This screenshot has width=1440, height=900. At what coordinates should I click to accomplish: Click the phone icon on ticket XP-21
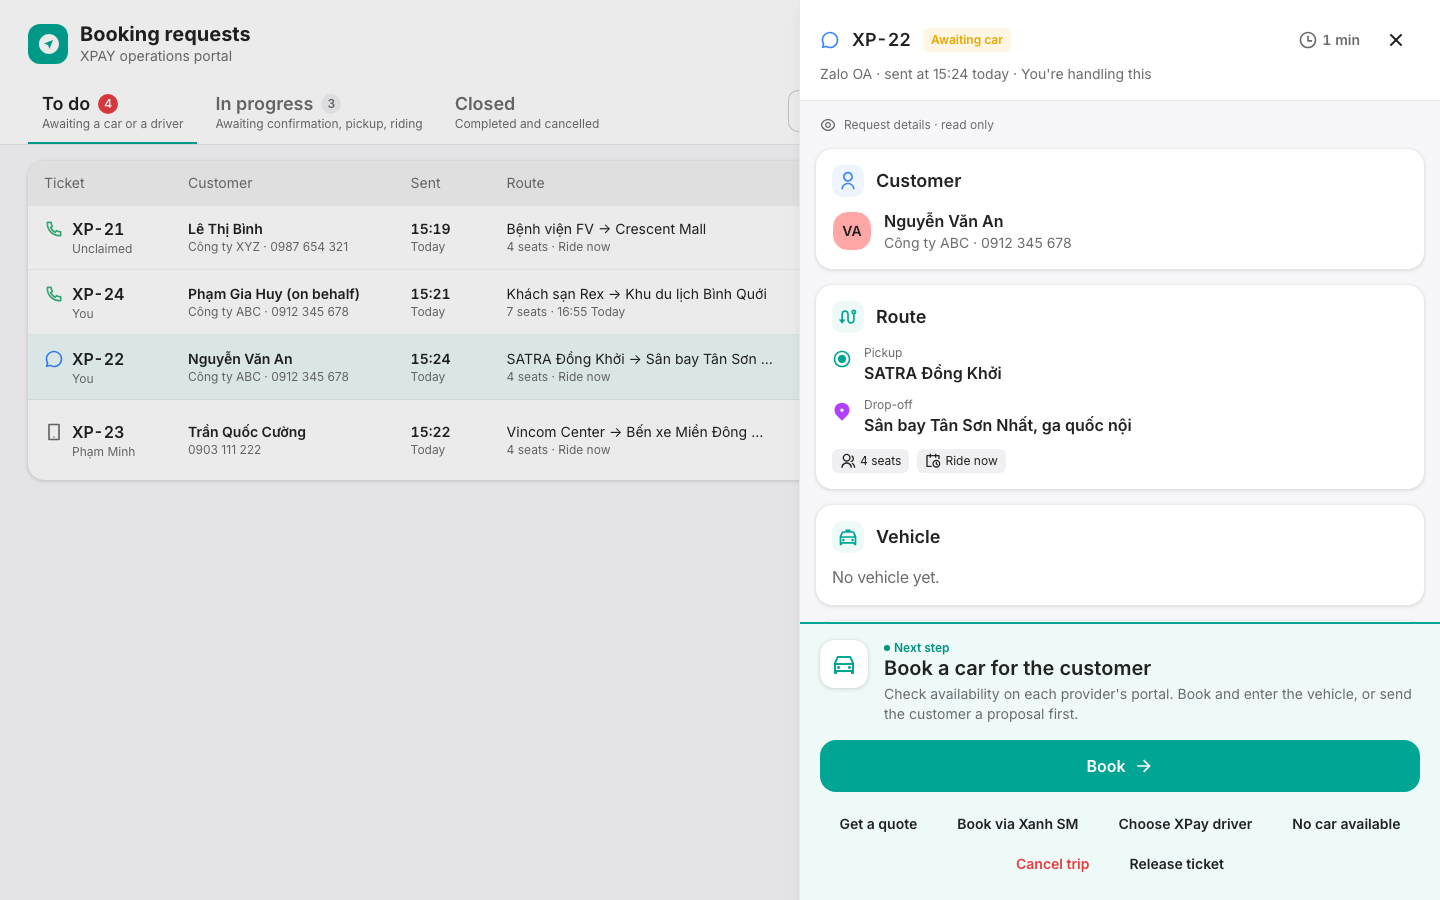click(54, 229)
